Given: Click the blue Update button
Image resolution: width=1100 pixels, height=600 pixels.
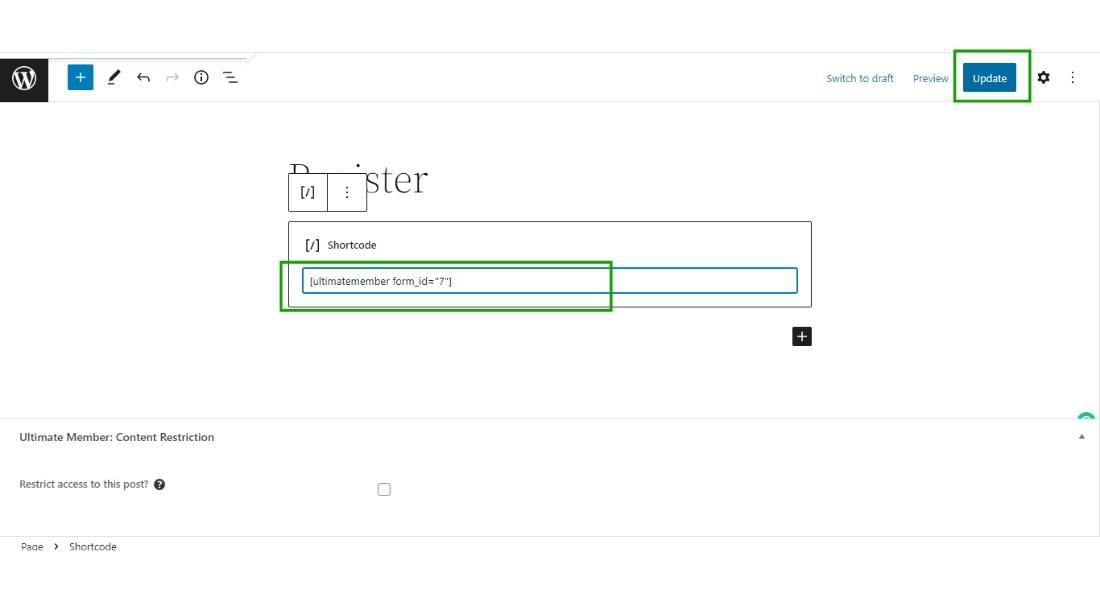Looking at the screenshot, I should pos(989,78).
